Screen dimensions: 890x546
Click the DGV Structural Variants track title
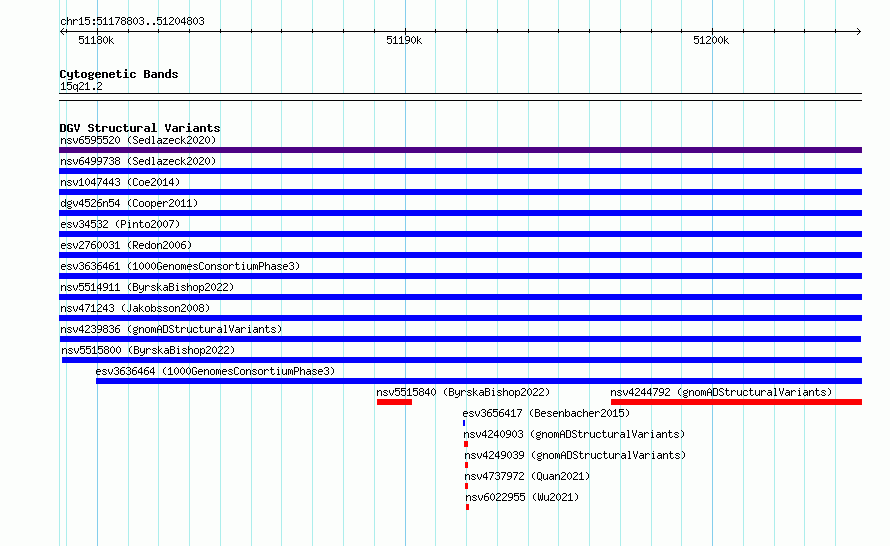point(140,128)
